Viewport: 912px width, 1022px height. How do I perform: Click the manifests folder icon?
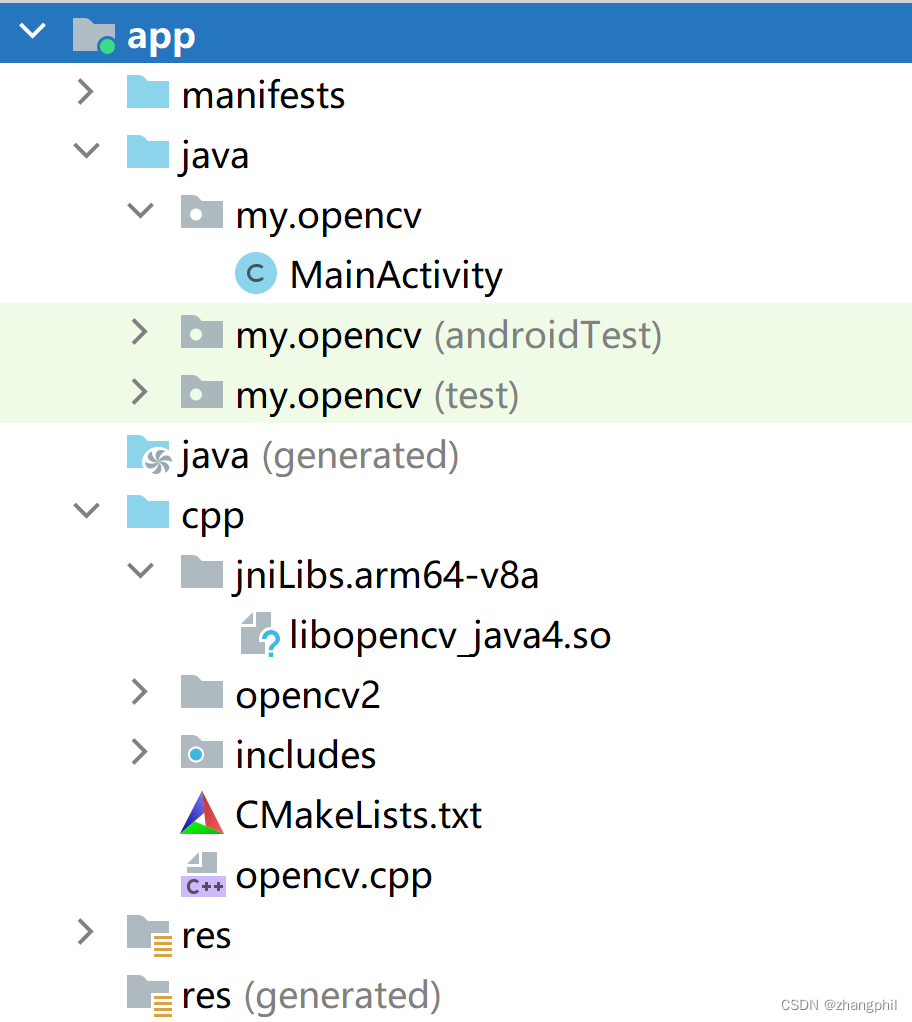(x=147, y=93)
